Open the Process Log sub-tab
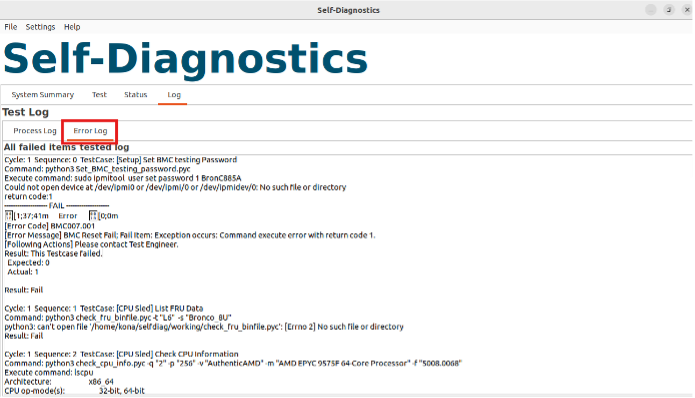 click(35, 131)
